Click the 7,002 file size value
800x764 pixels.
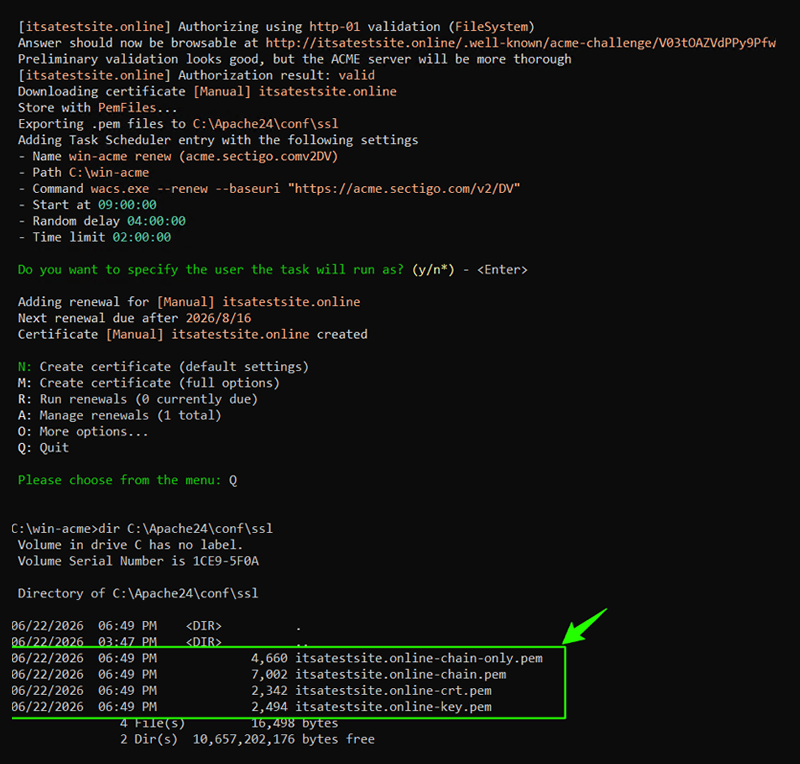click(x=269, y=675)
